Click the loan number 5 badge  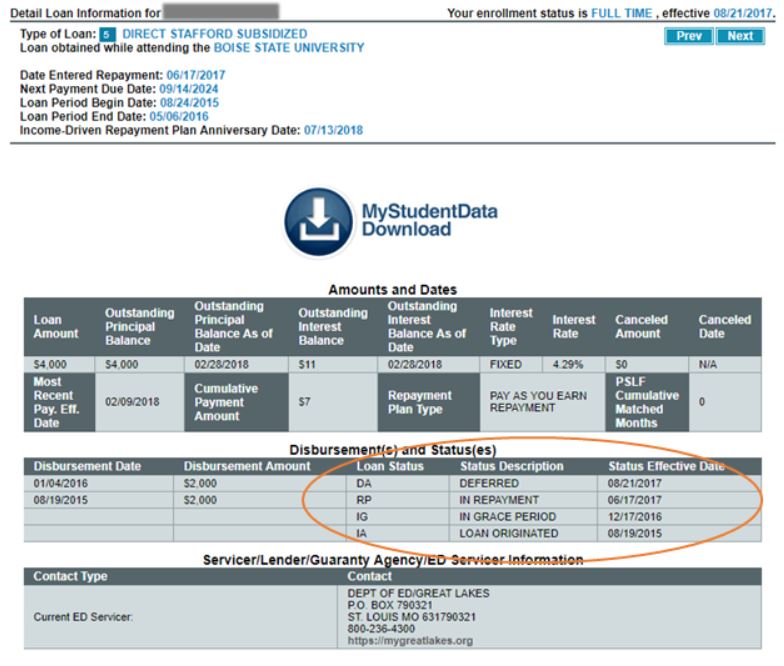[107, 34]
